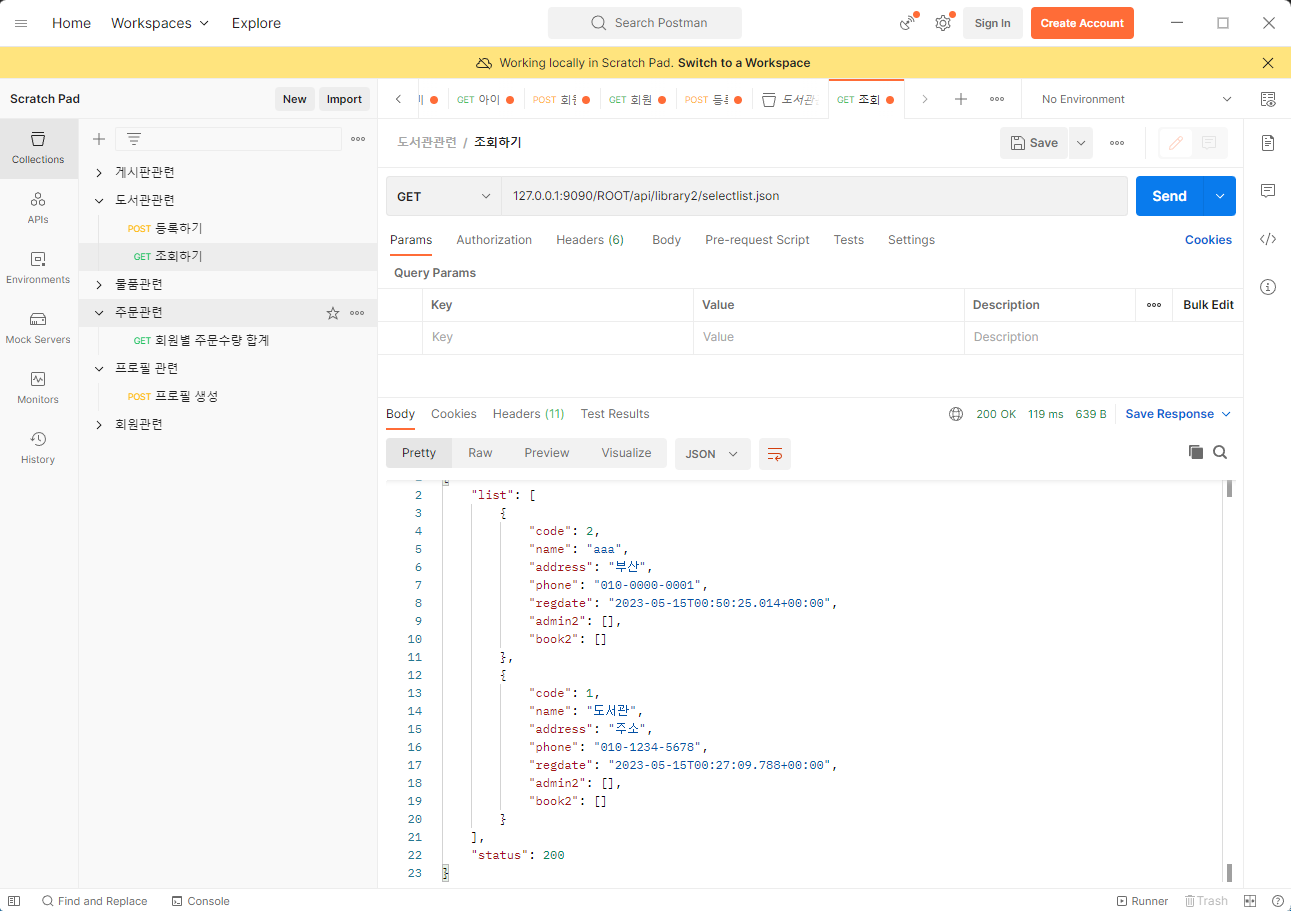Create a new collection with the plus icon
The image size is (1291, 911).
coord(99,139)
